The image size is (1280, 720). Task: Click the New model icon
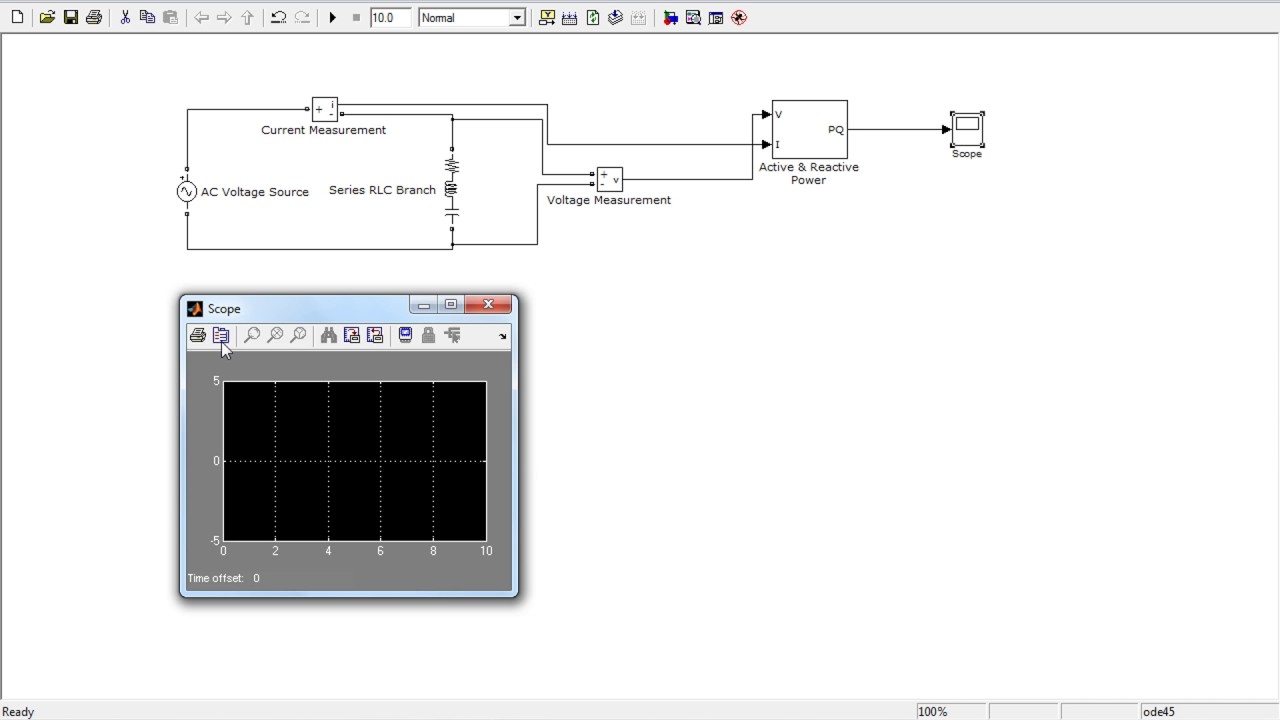tap(17, 18)
